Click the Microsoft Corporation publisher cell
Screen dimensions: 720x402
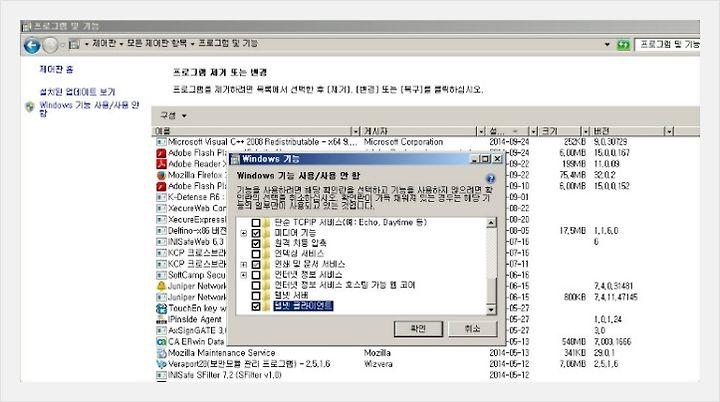(x=403, y=142)
